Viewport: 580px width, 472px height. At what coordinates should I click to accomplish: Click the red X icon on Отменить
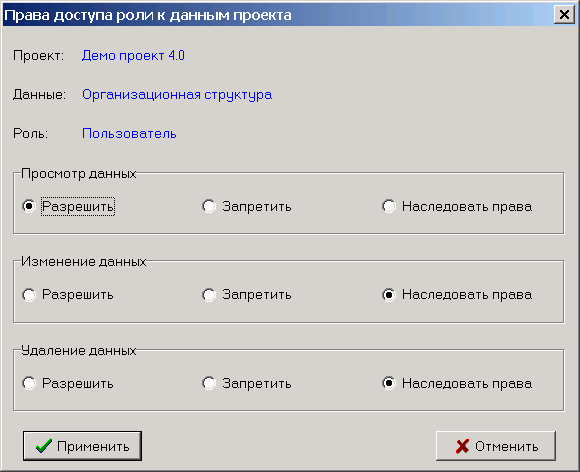coord(462,446)
